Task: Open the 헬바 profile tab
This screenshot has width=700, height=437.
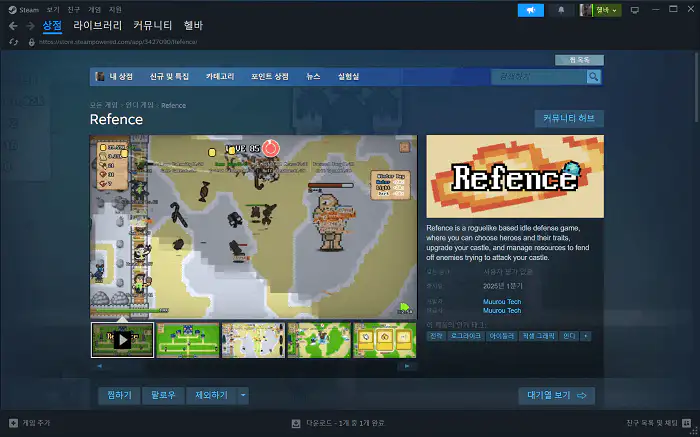Action: coord(193,25)
